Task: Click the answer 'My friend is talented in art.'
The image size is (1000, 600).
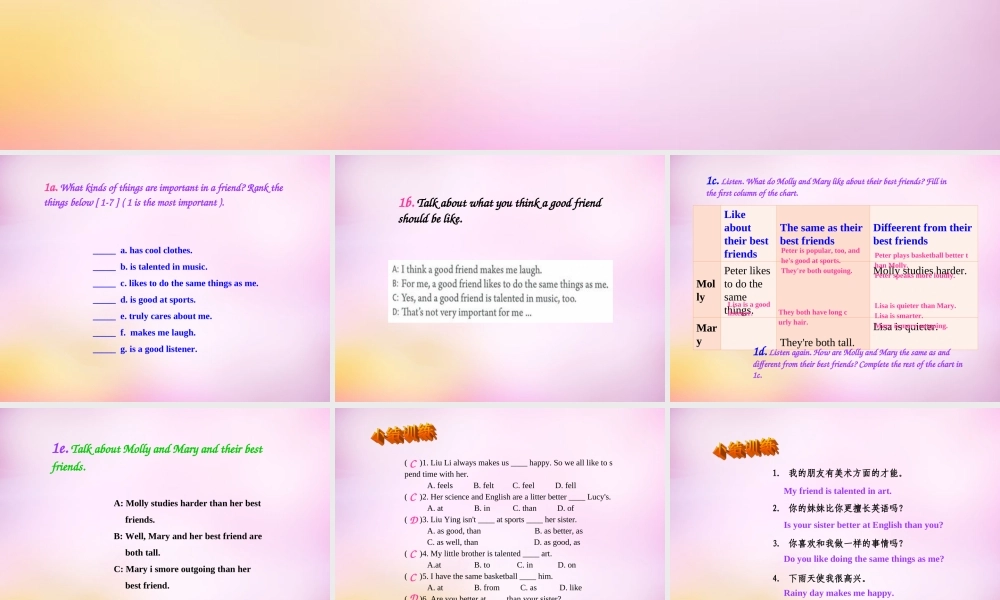Action: [837, 491]
